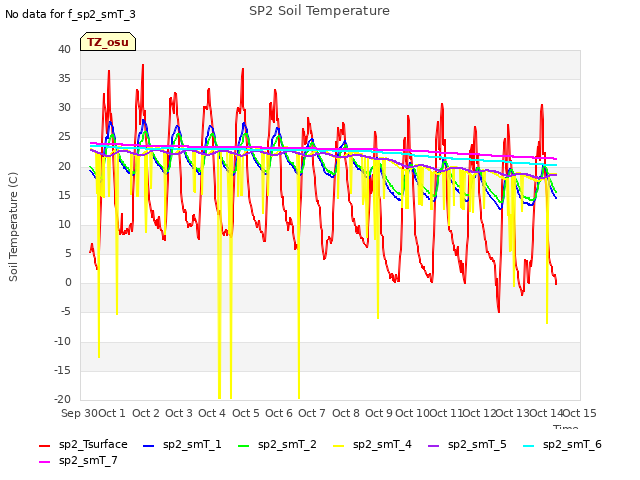Click the Oct 15 x-axis tick label
This screenshot has width=640, height=480.
pyautogui.click(x=579, y=413)
